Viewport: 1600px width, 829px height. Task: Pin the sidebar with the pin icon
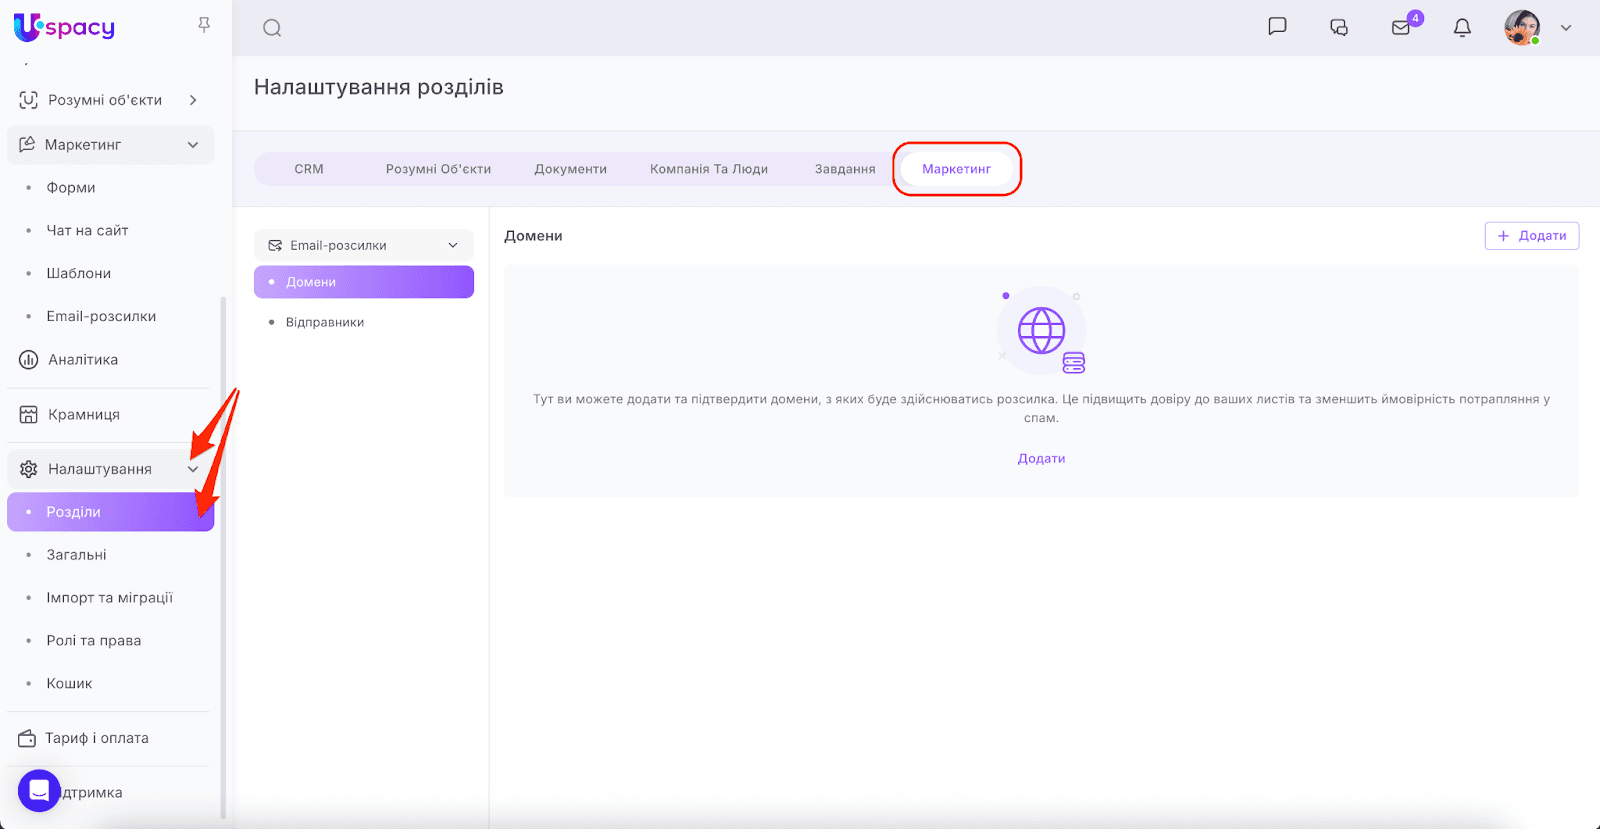pos(204,25)
